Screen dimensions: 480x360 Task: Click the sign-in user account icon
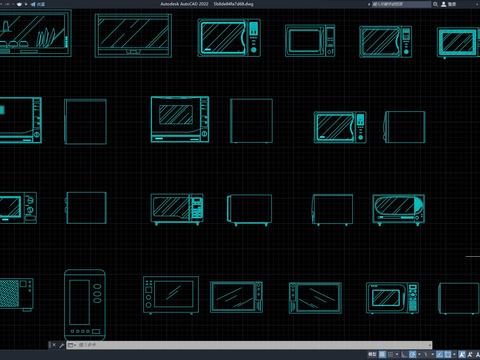[444, 4]
